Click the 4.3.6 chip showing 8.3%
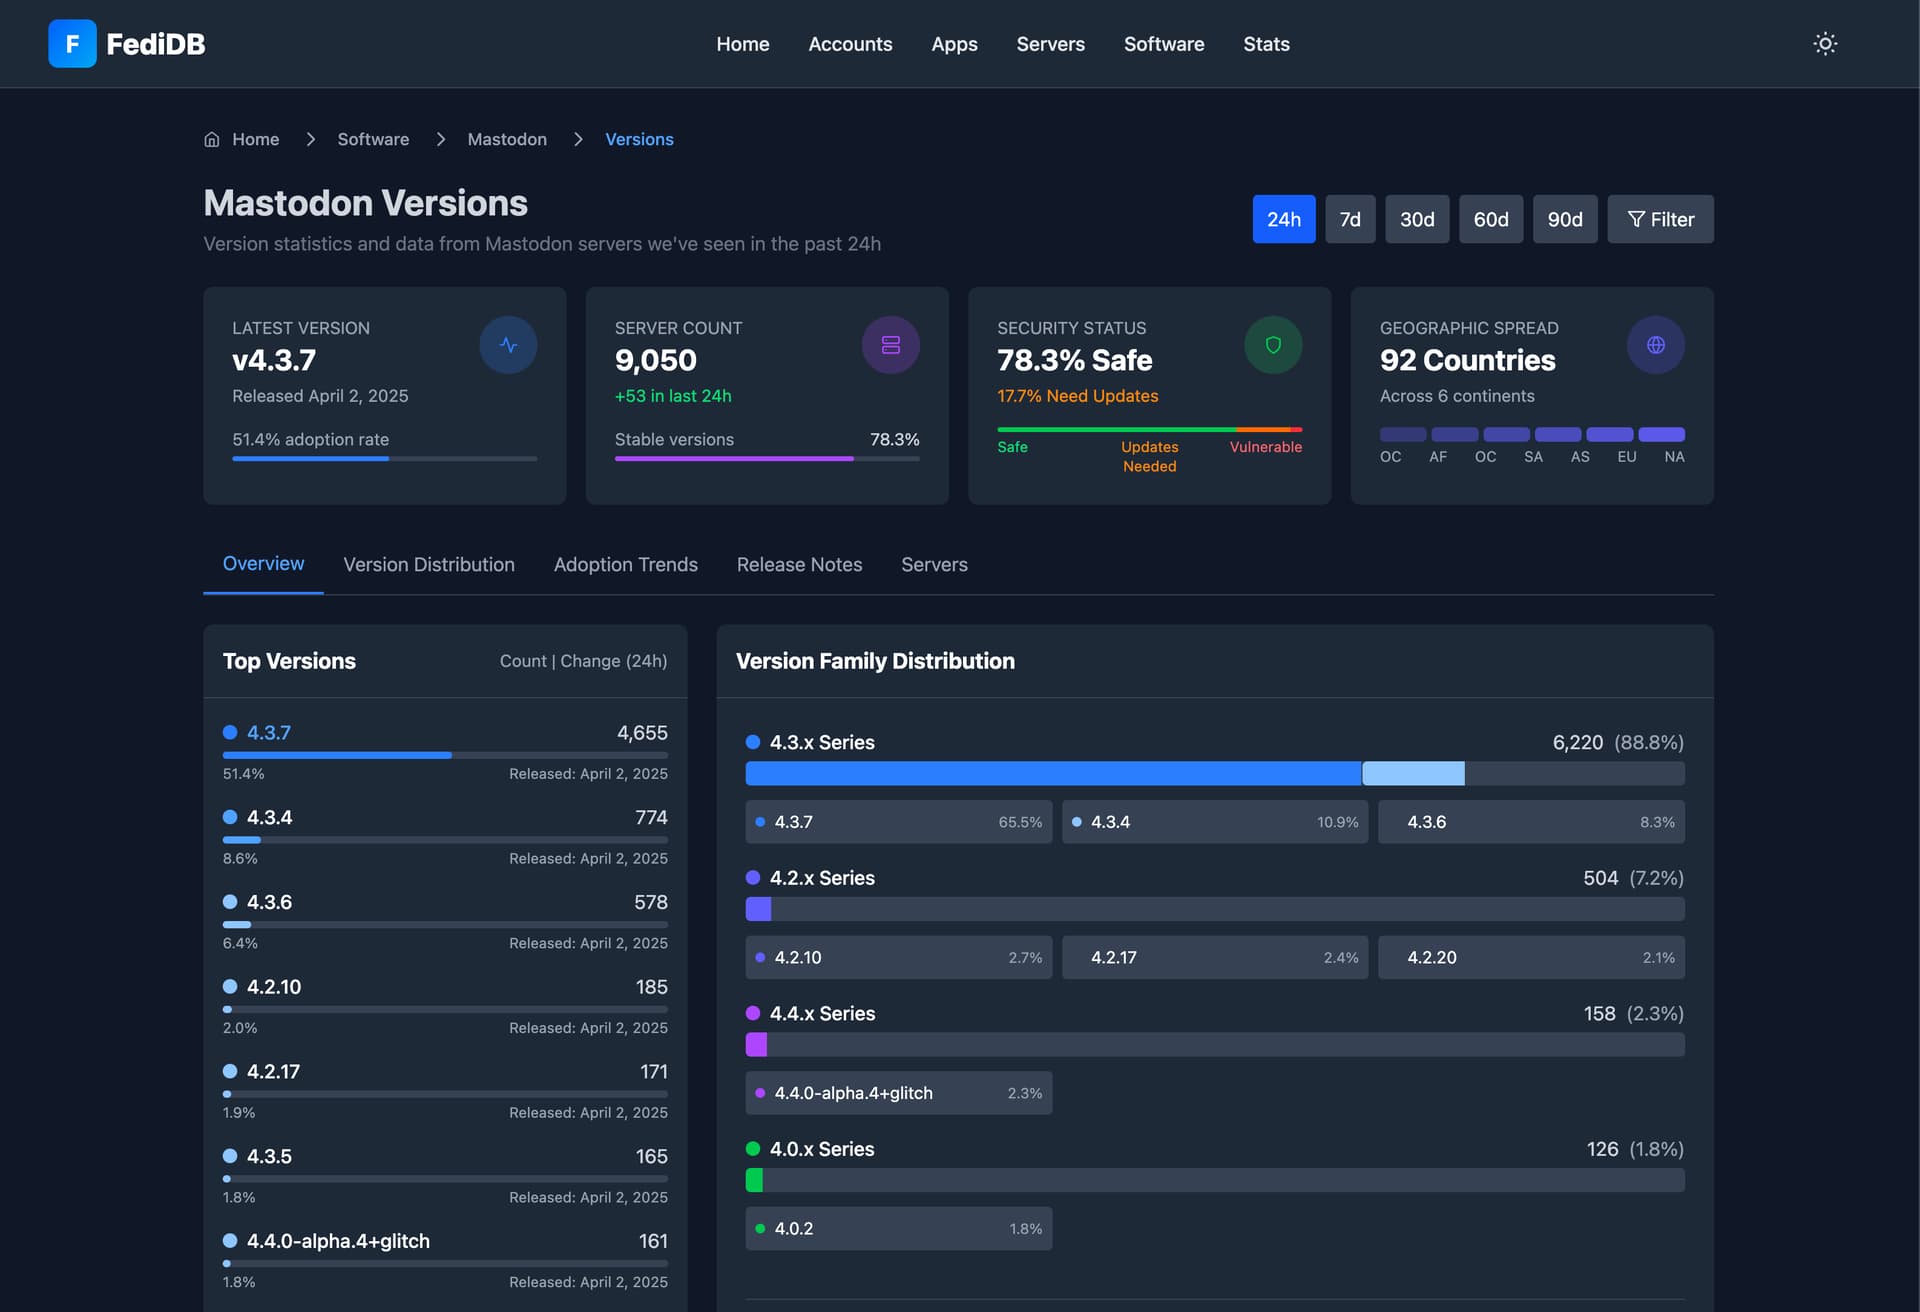Image resolution: width=1920 pixels, height=1312 pixels. tap(1531, 822)
